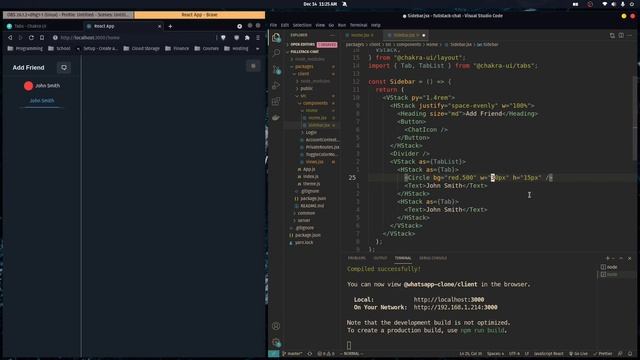
Task: Open Source Control view in VS Code
Action: click(276, 69)
